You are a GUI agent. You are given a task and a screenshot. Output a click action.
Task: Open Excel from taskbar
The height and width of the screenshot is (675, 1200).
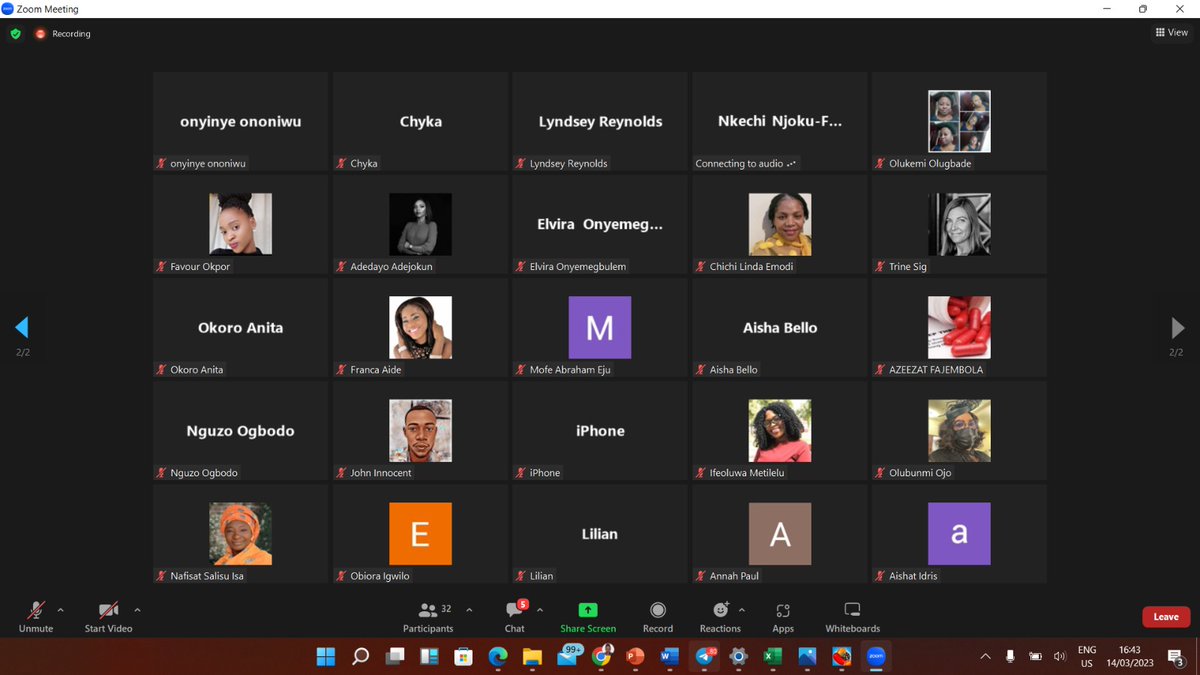(x=773, y=657)
